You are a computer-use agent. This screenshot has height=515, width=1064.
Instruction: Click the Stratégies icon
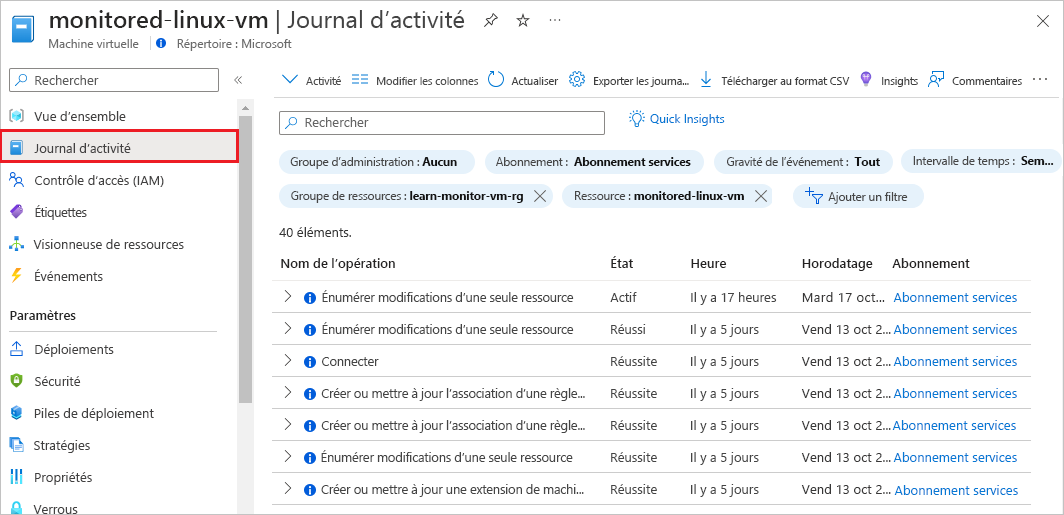pyautogui.click(x=17, y=445)
